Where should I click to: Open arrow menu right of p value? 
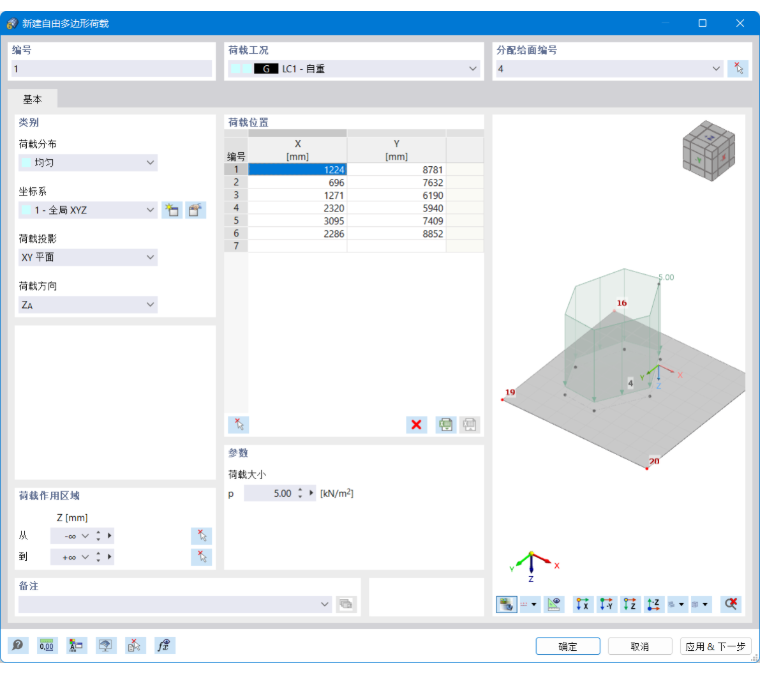(311, 493)
